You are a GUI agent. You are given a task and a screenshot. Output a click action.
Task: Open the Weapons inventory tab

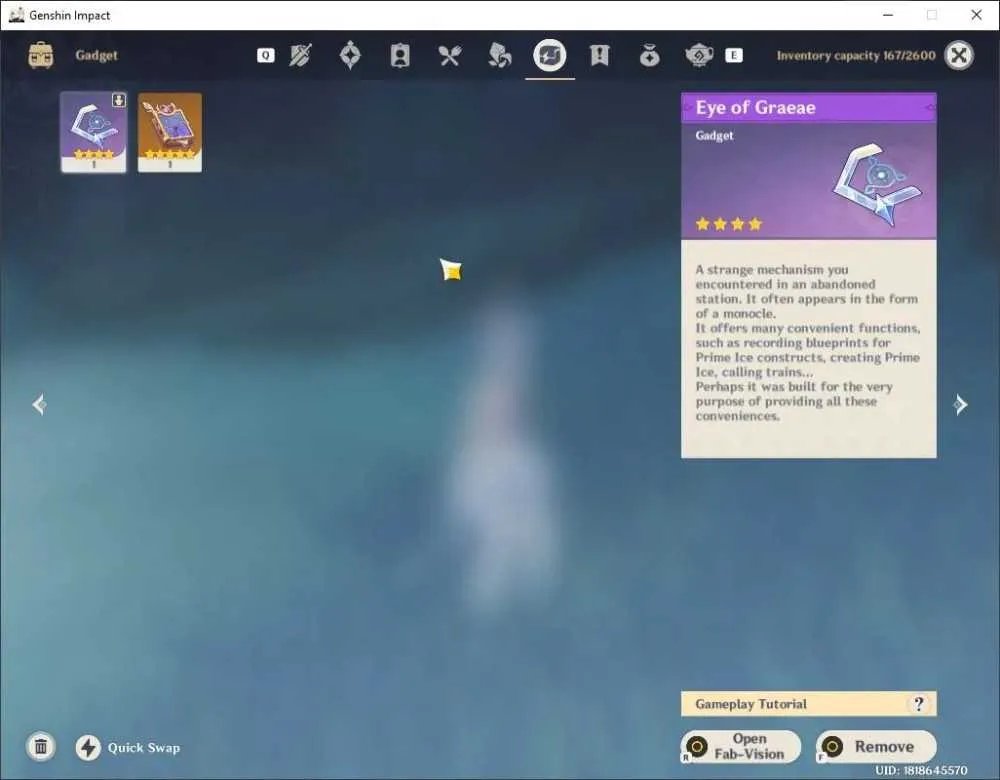click(x=300, y=55)
